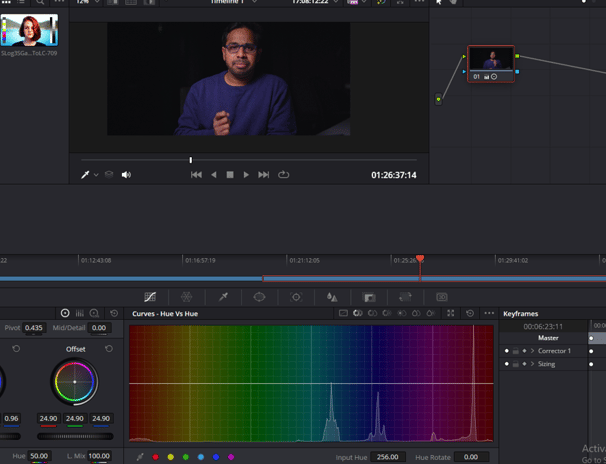Reset the Hue Vs Hue curve

point(470,313)
